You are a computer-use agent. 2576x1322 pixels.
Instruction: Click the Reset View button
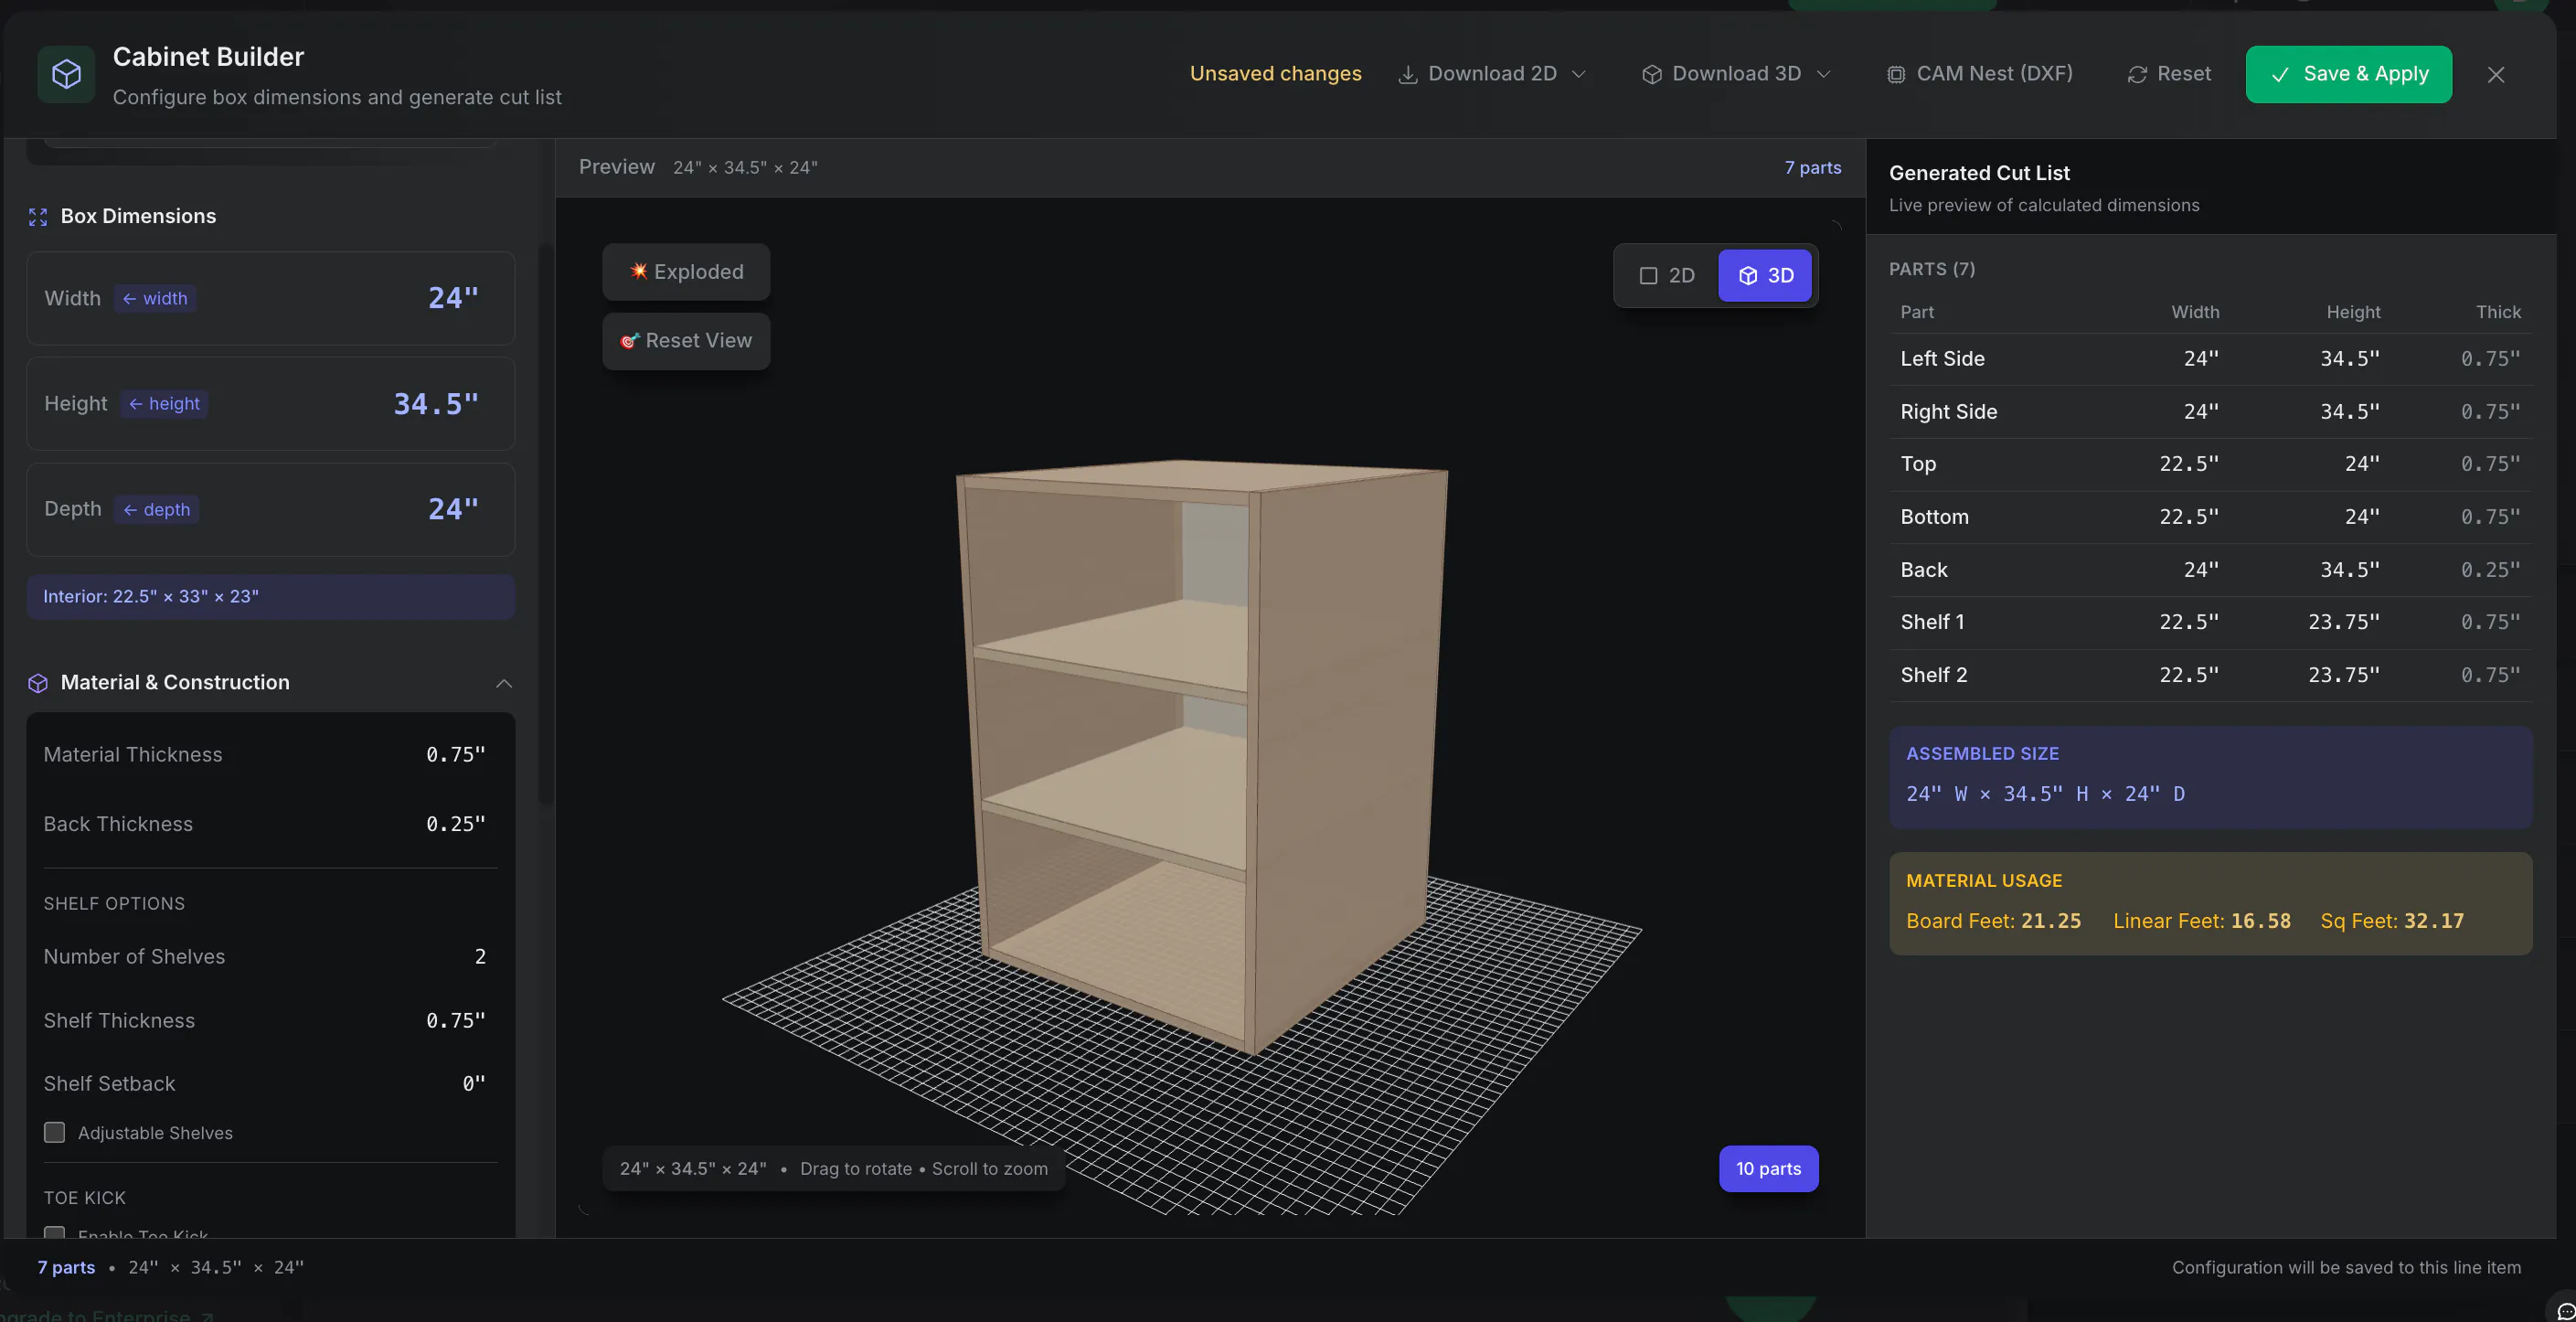point(686,341)
